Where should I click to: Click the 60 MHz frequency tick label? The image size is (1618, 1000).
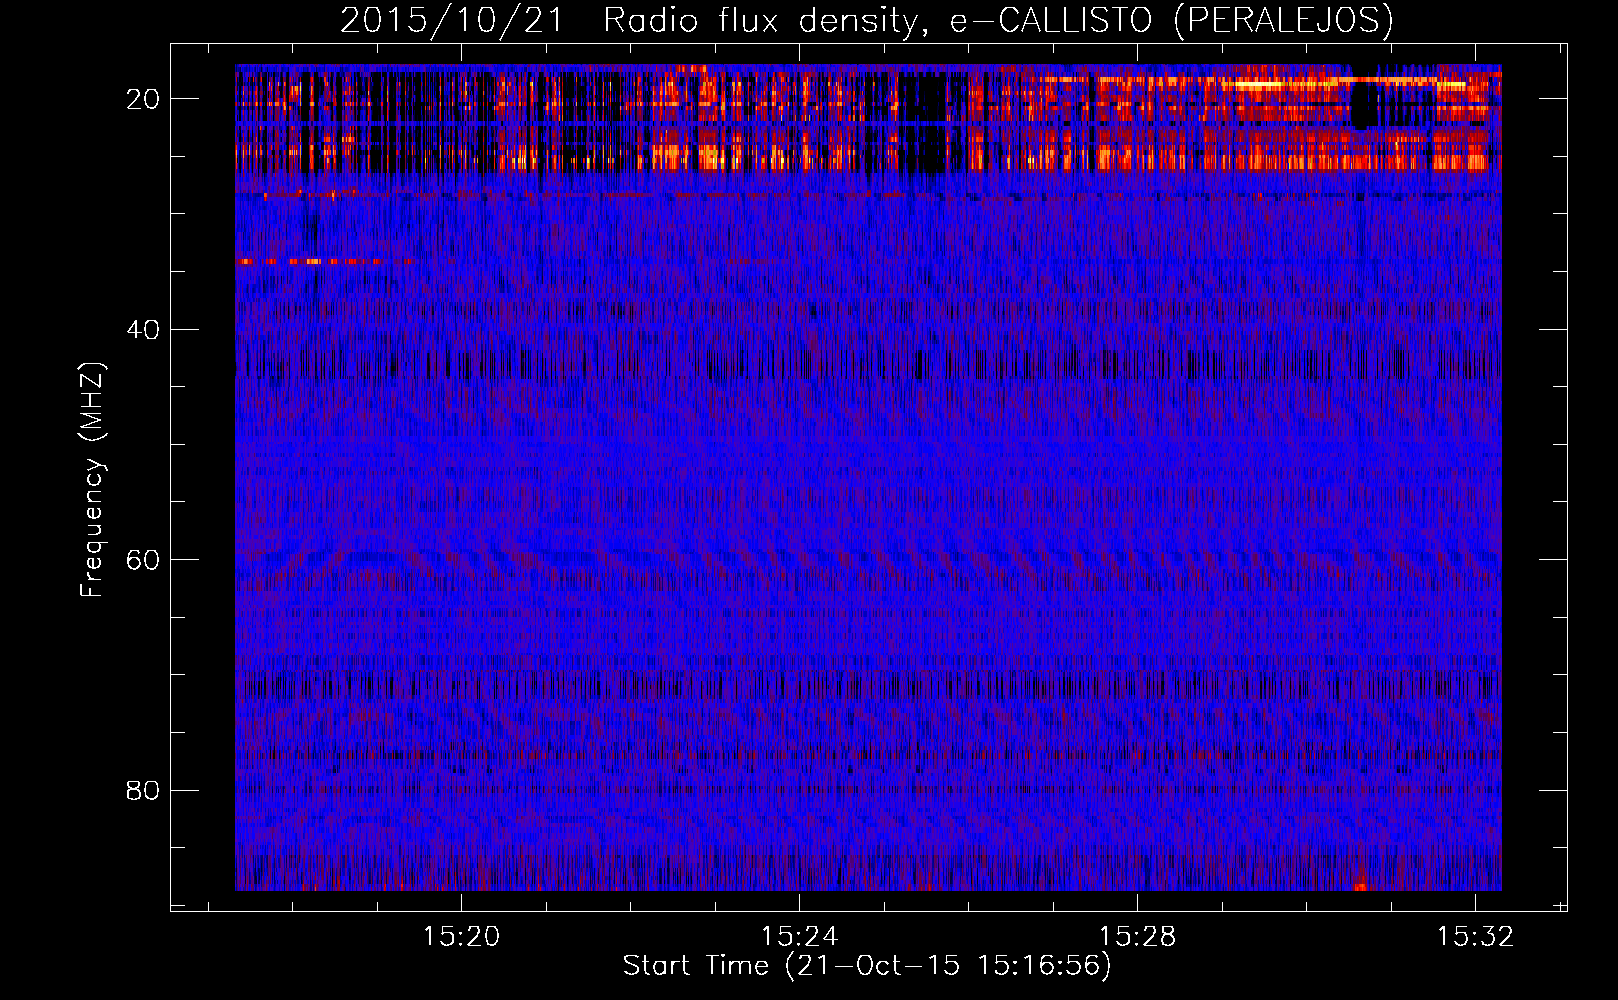[143, 560]
